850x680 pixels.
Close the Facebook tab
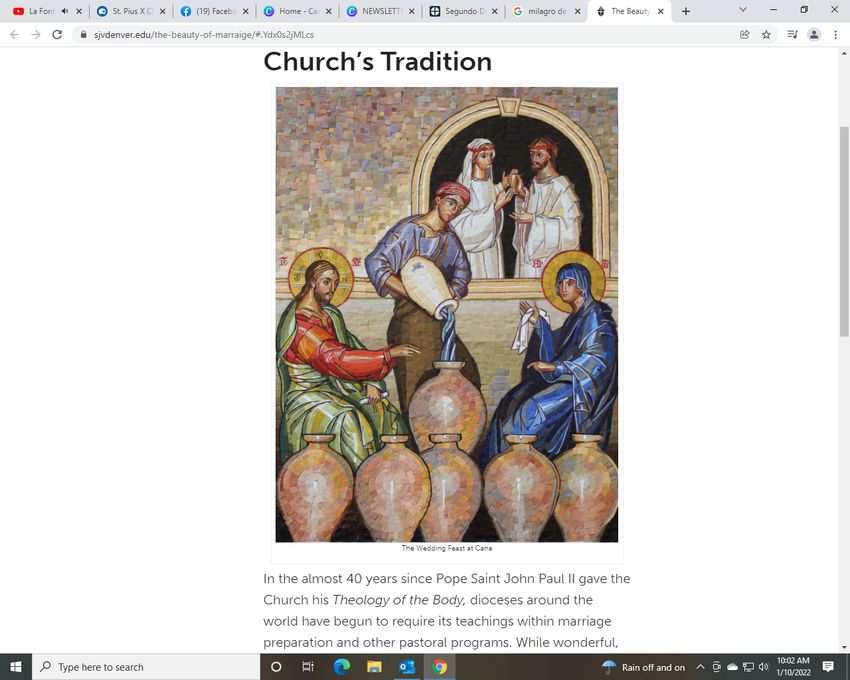(246, 11)
